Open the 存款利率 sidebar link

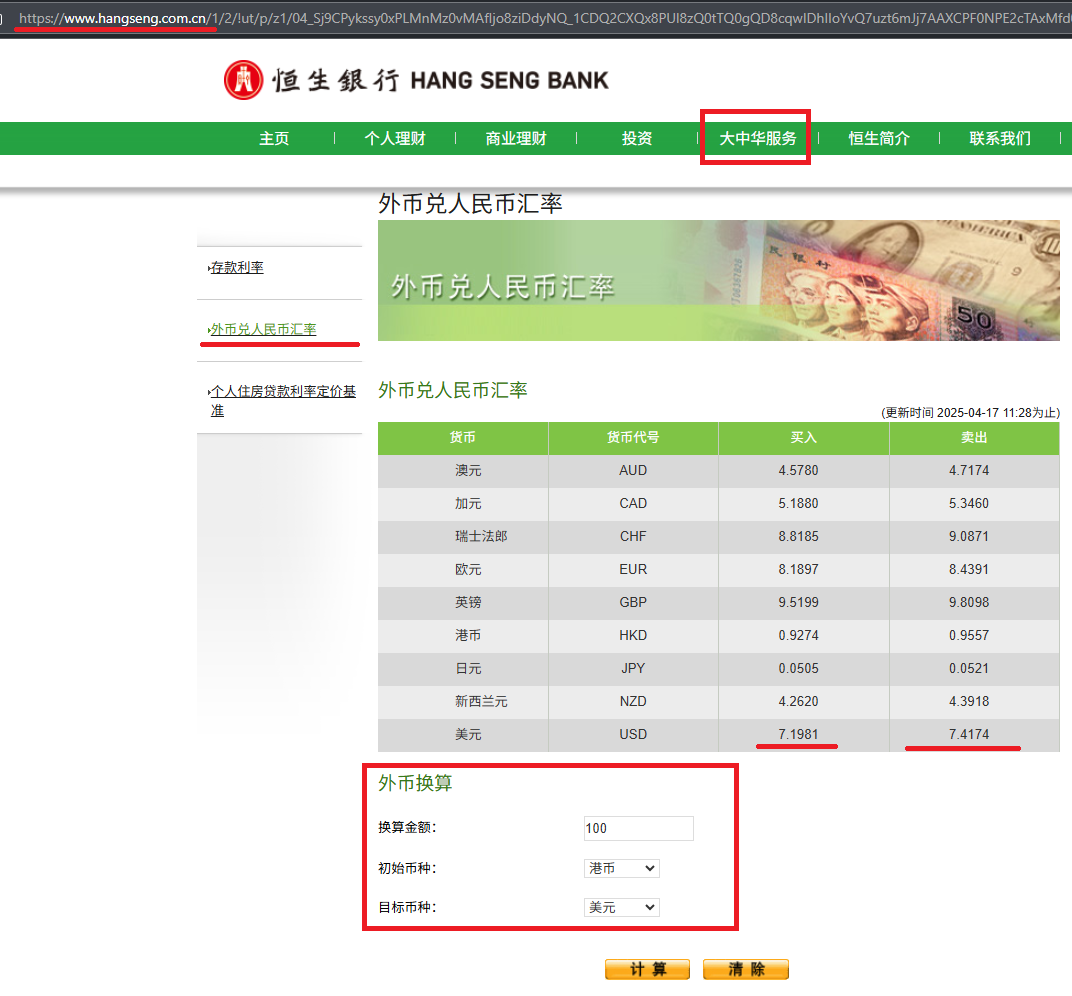[237, 268]
